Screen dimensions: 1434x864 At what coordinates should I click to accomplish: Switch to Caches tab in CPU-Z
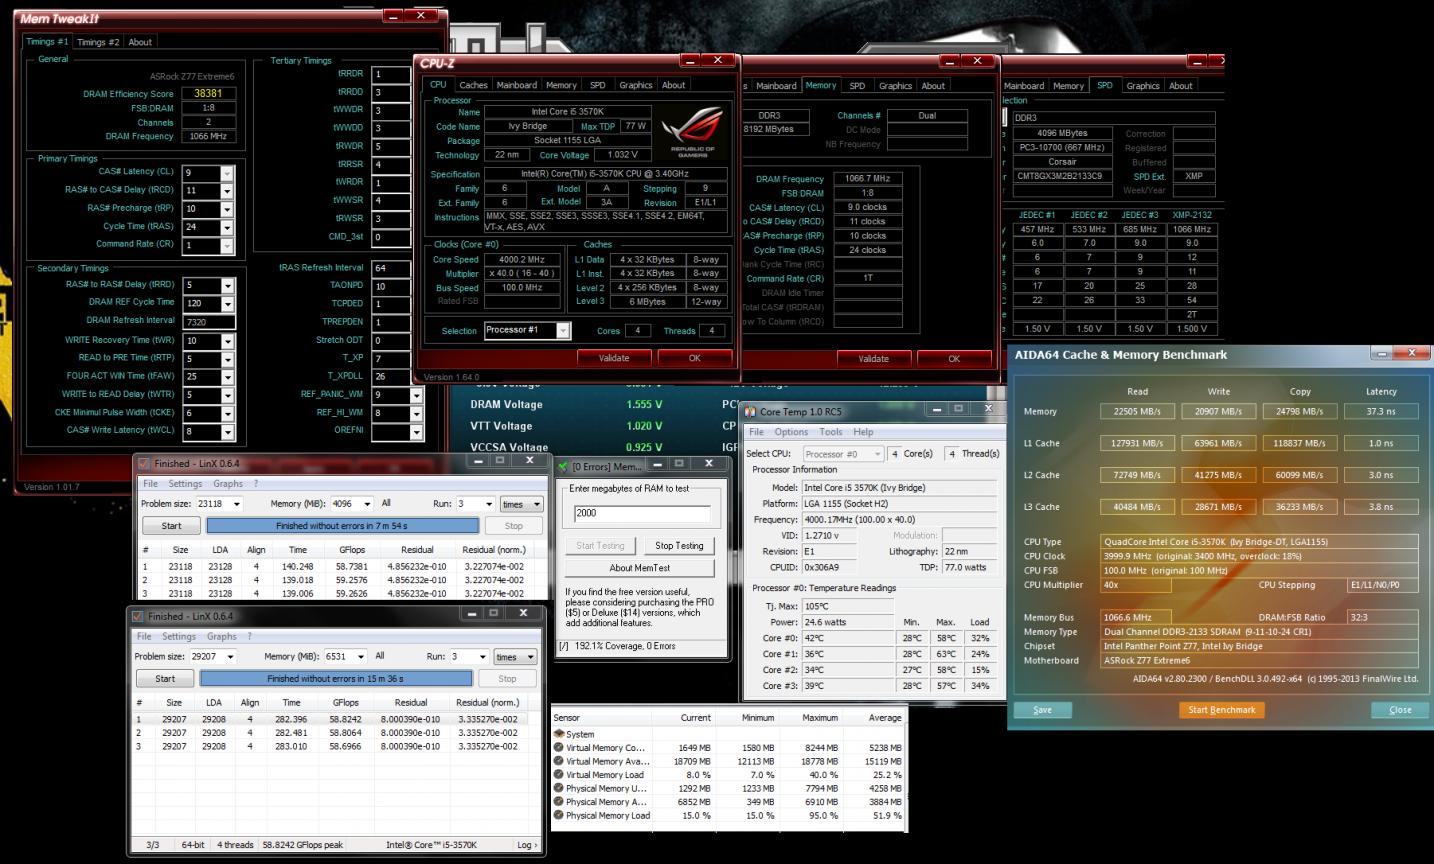coord(473,85)
